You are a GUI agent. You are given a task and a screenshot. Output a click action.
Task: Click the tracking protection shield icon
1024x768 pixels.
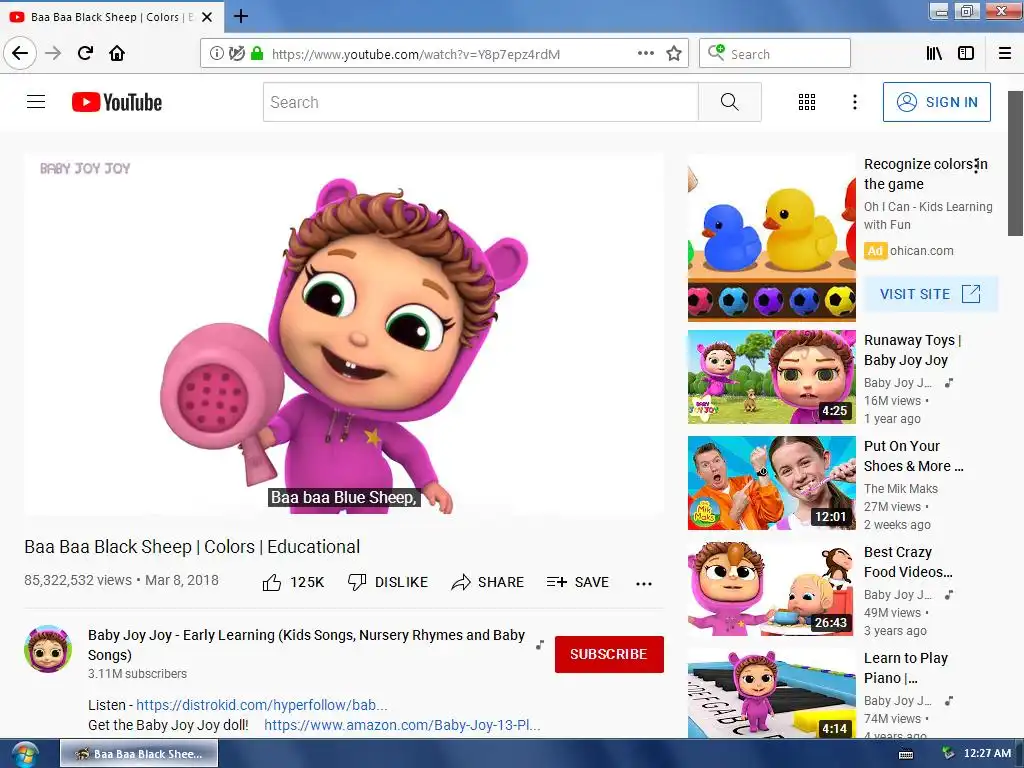236,54
